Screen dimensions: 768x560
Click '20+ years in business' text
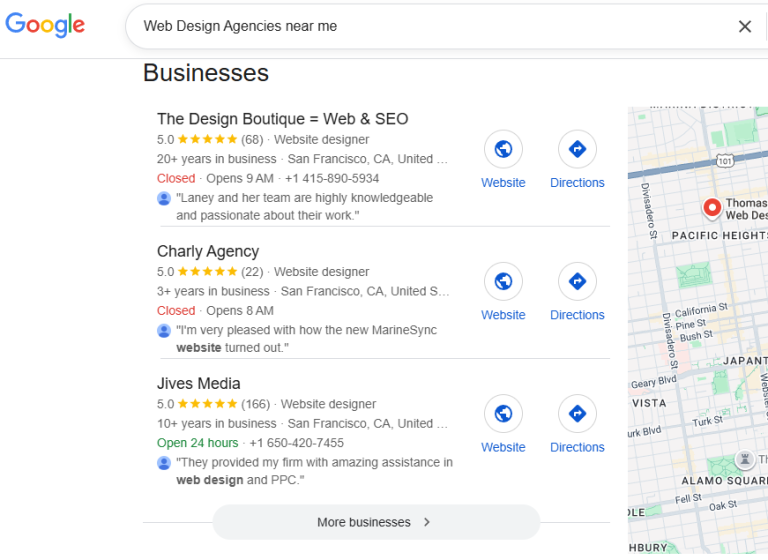click(216, 159)
